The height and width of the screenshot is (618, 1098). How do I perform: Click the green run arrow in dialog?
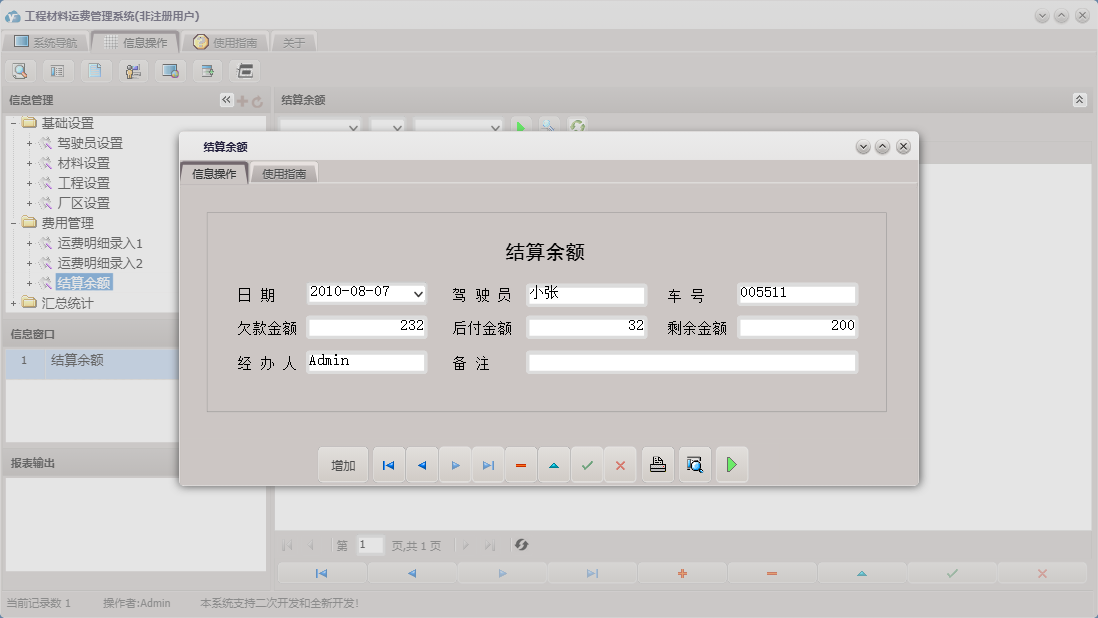pyautogui.click(x=731, y=464)
